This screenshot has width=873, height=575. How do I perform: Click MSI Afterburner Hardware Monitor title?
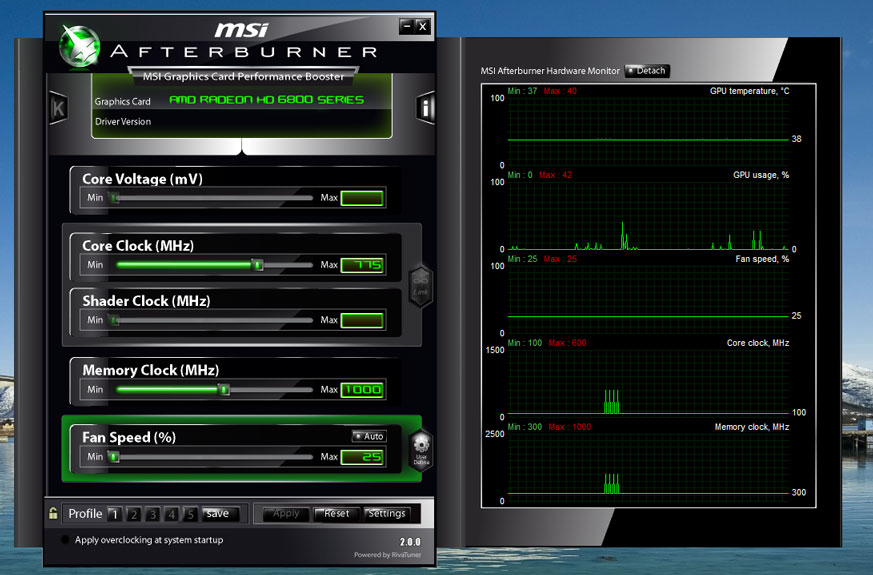pyautogui.click(x=550, y=71)
